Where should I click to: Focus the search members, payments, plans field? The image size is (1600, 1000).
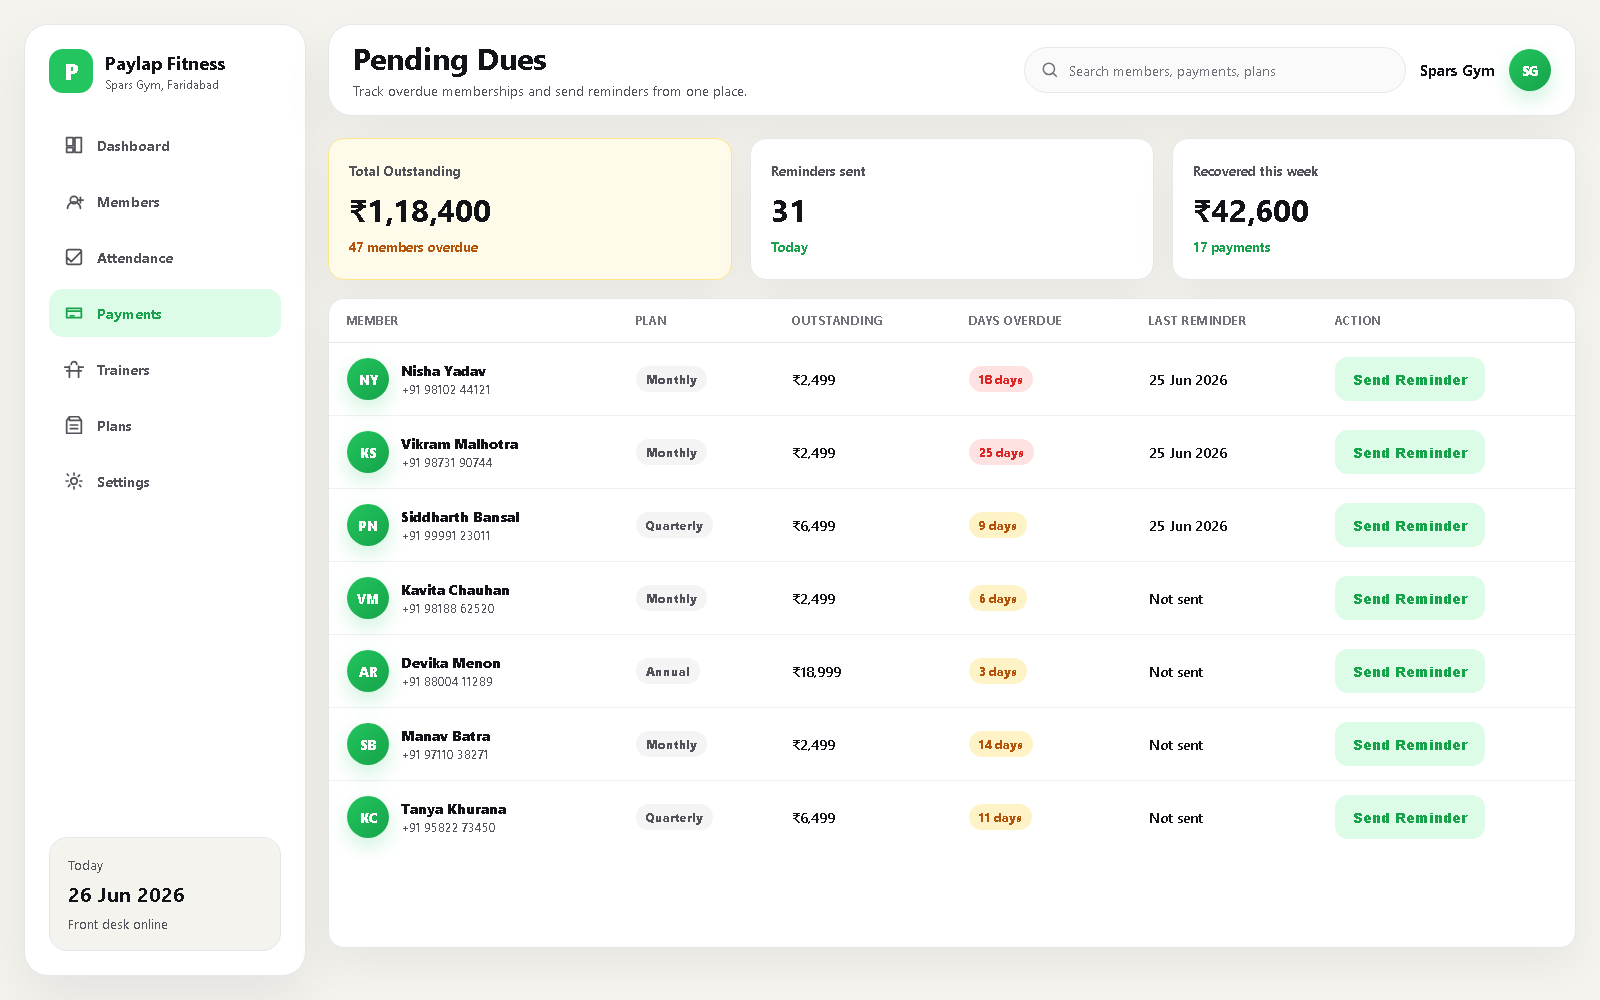pos(1215,70)
